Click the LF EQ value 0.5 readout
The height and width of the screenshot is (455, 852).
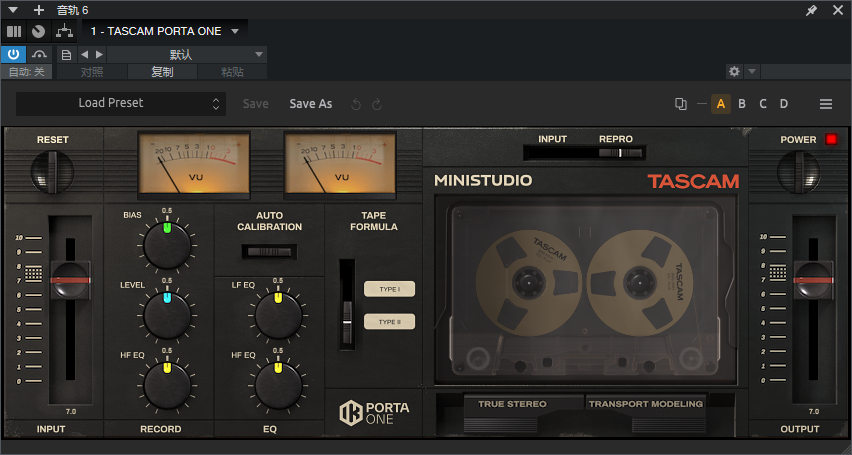278,281
